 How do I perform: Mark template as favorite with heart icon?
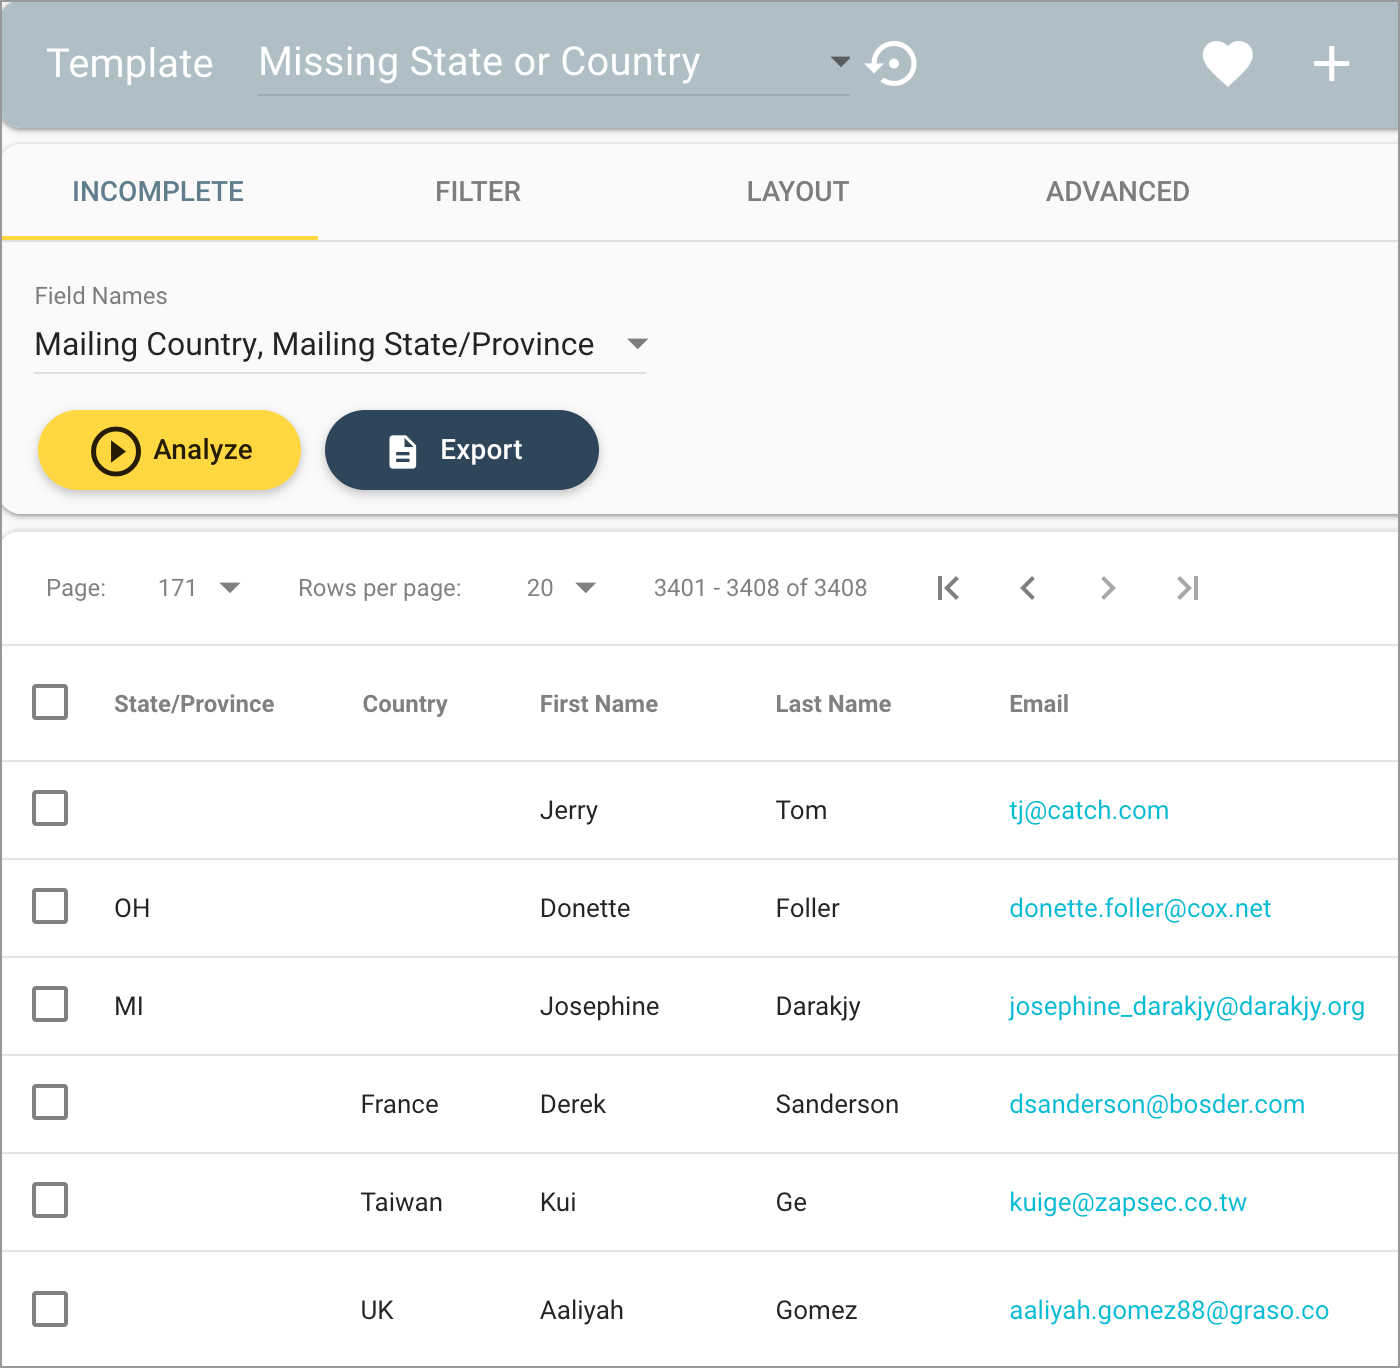click(1227, 64)
